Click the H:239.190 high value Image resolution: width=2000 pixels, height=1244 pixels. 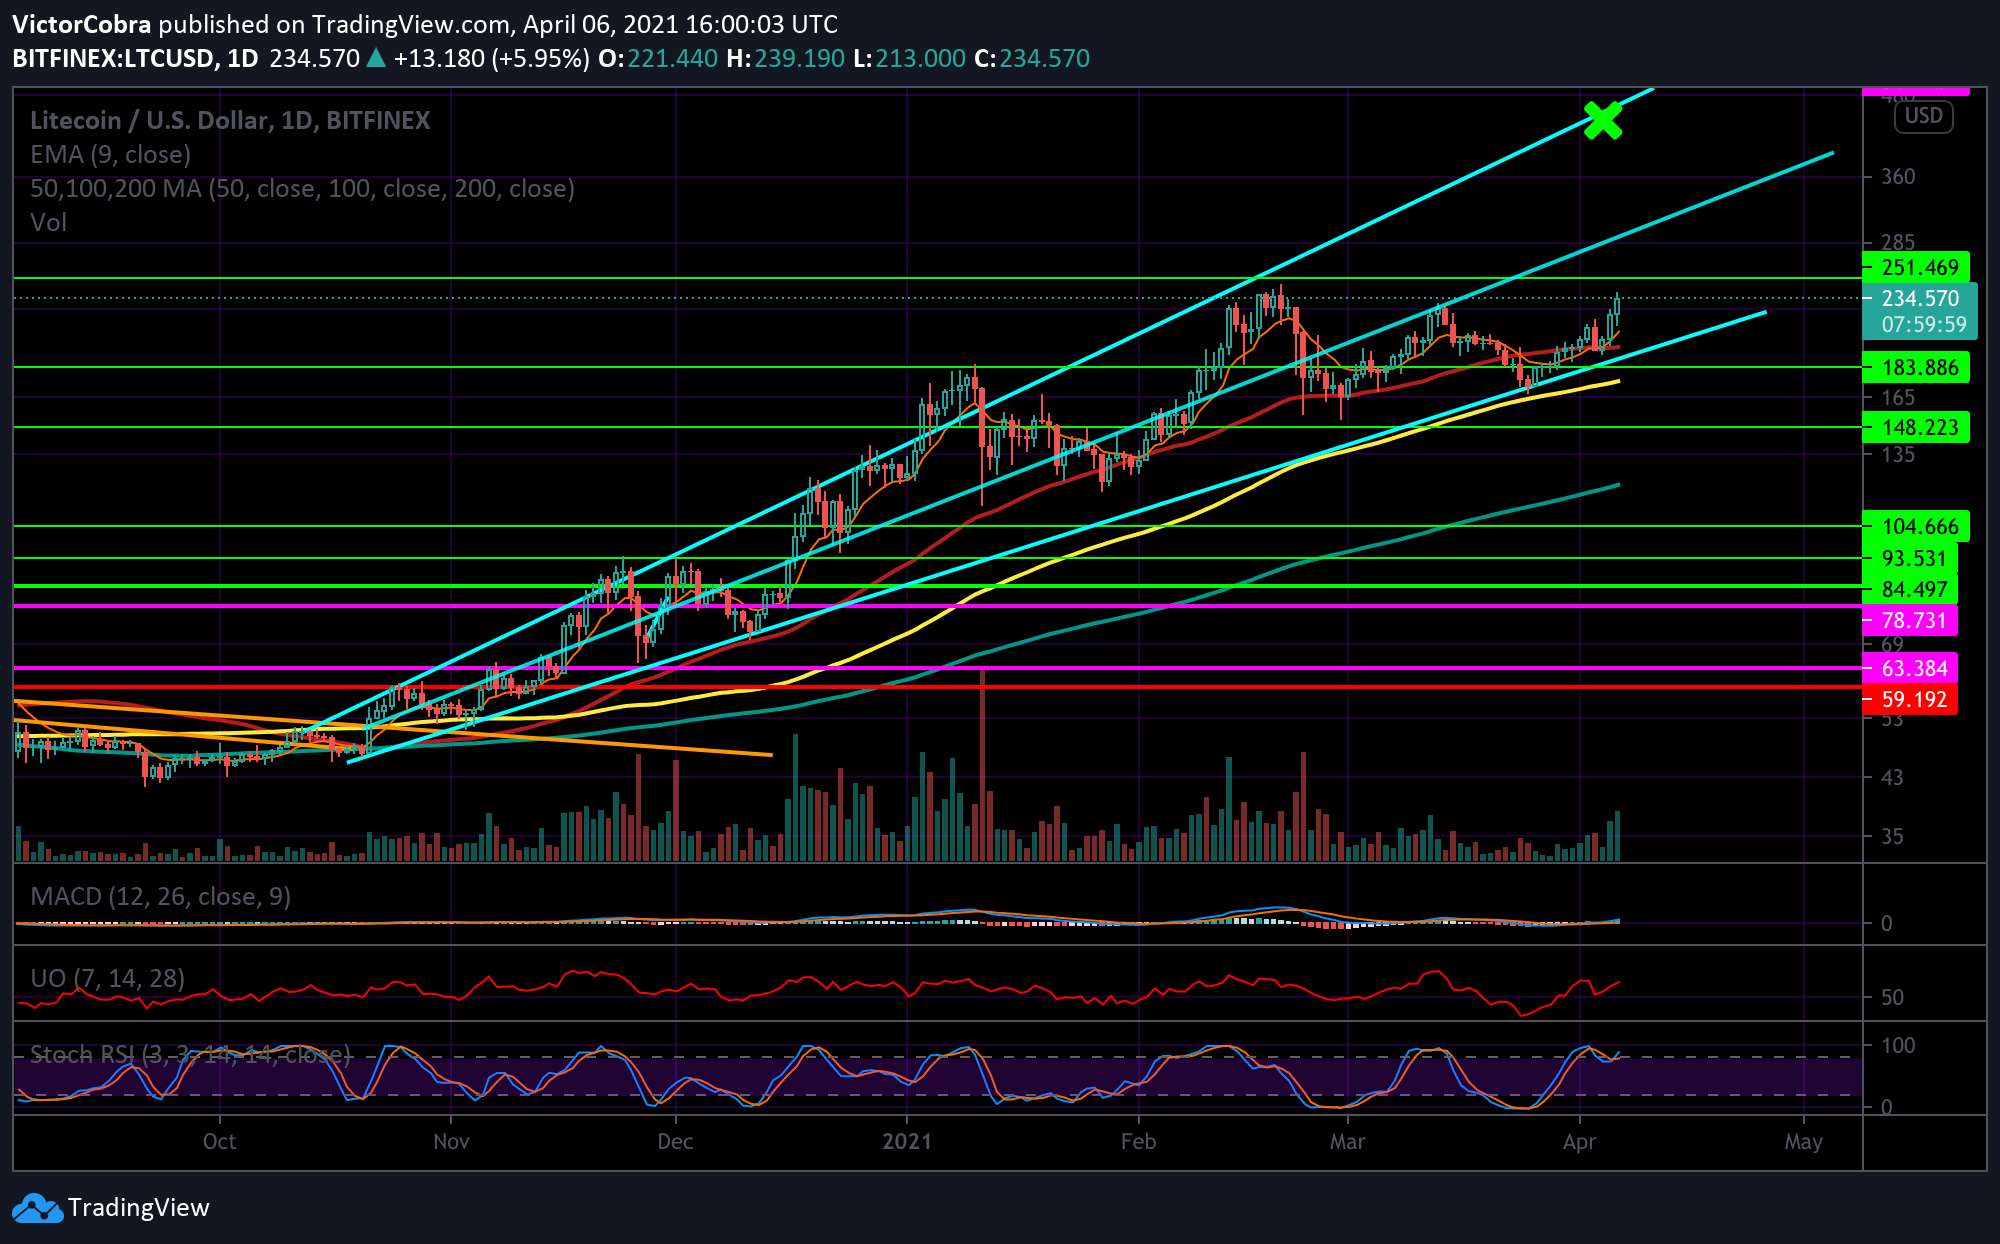point(786,58)
